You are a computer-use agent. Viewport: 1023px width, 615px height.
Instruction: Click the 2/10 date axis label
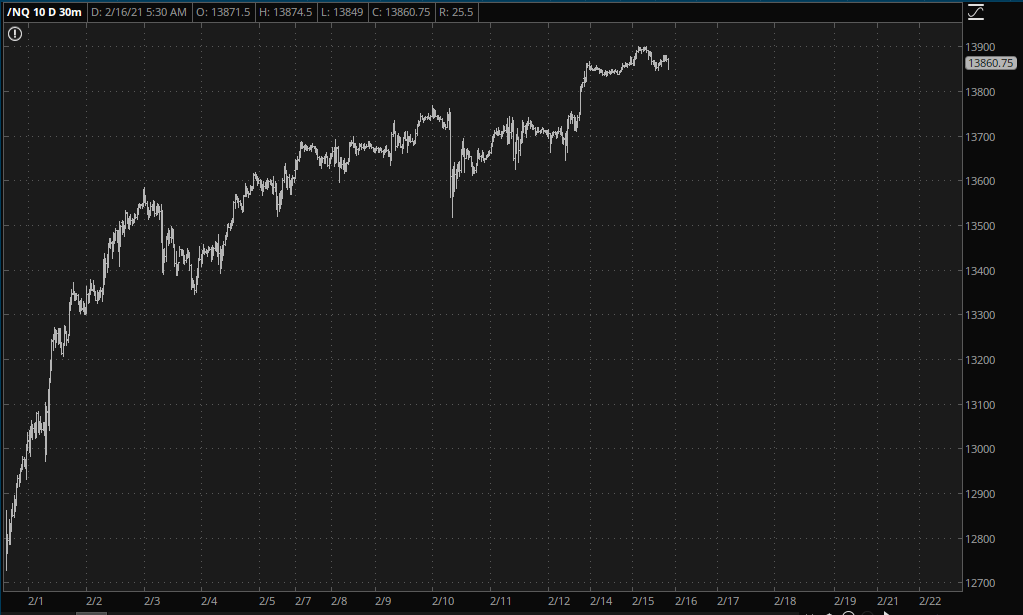(443, 601)
